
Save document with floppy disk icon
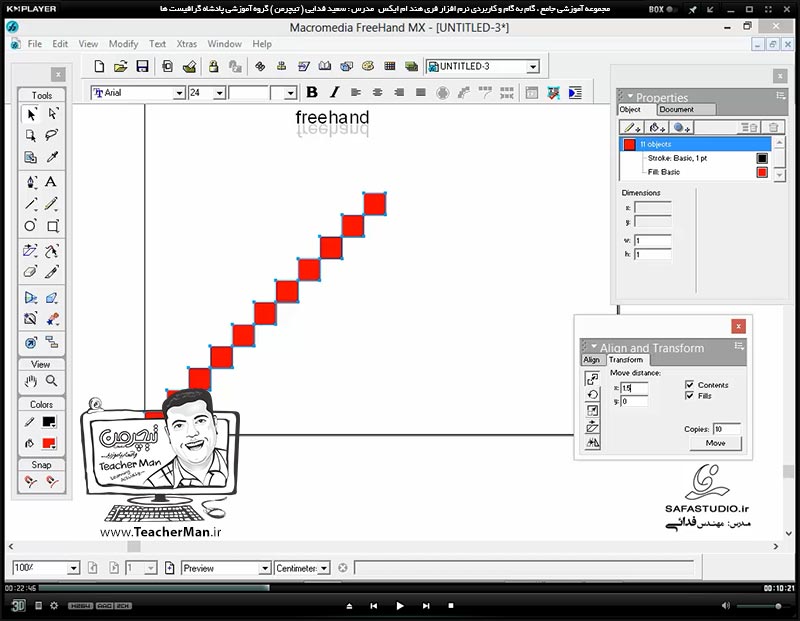pos(142,66)
